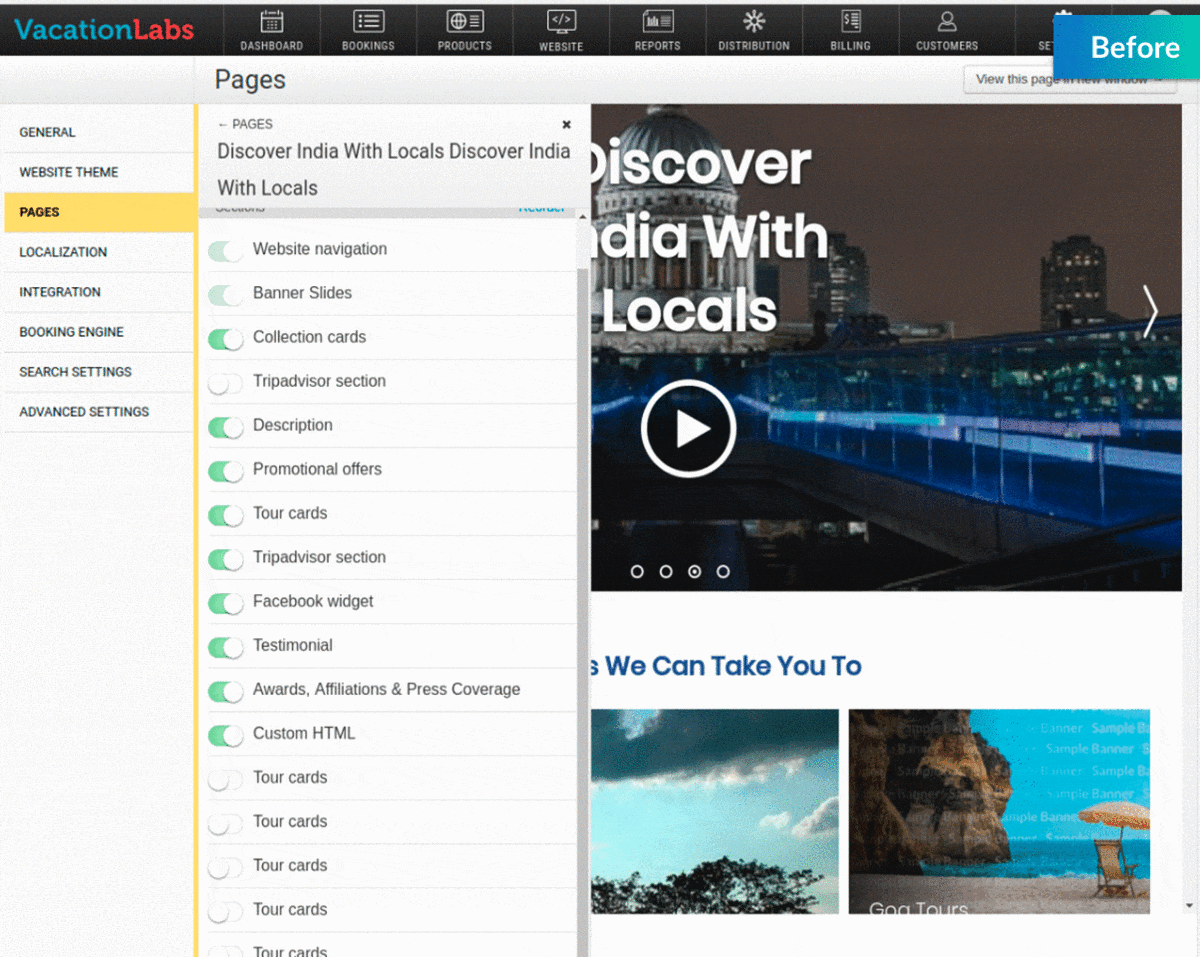Image resolution: width=1200 pixels, height=957 pixels.
Task: Open the Website code icon
Action: coord(561,21)
